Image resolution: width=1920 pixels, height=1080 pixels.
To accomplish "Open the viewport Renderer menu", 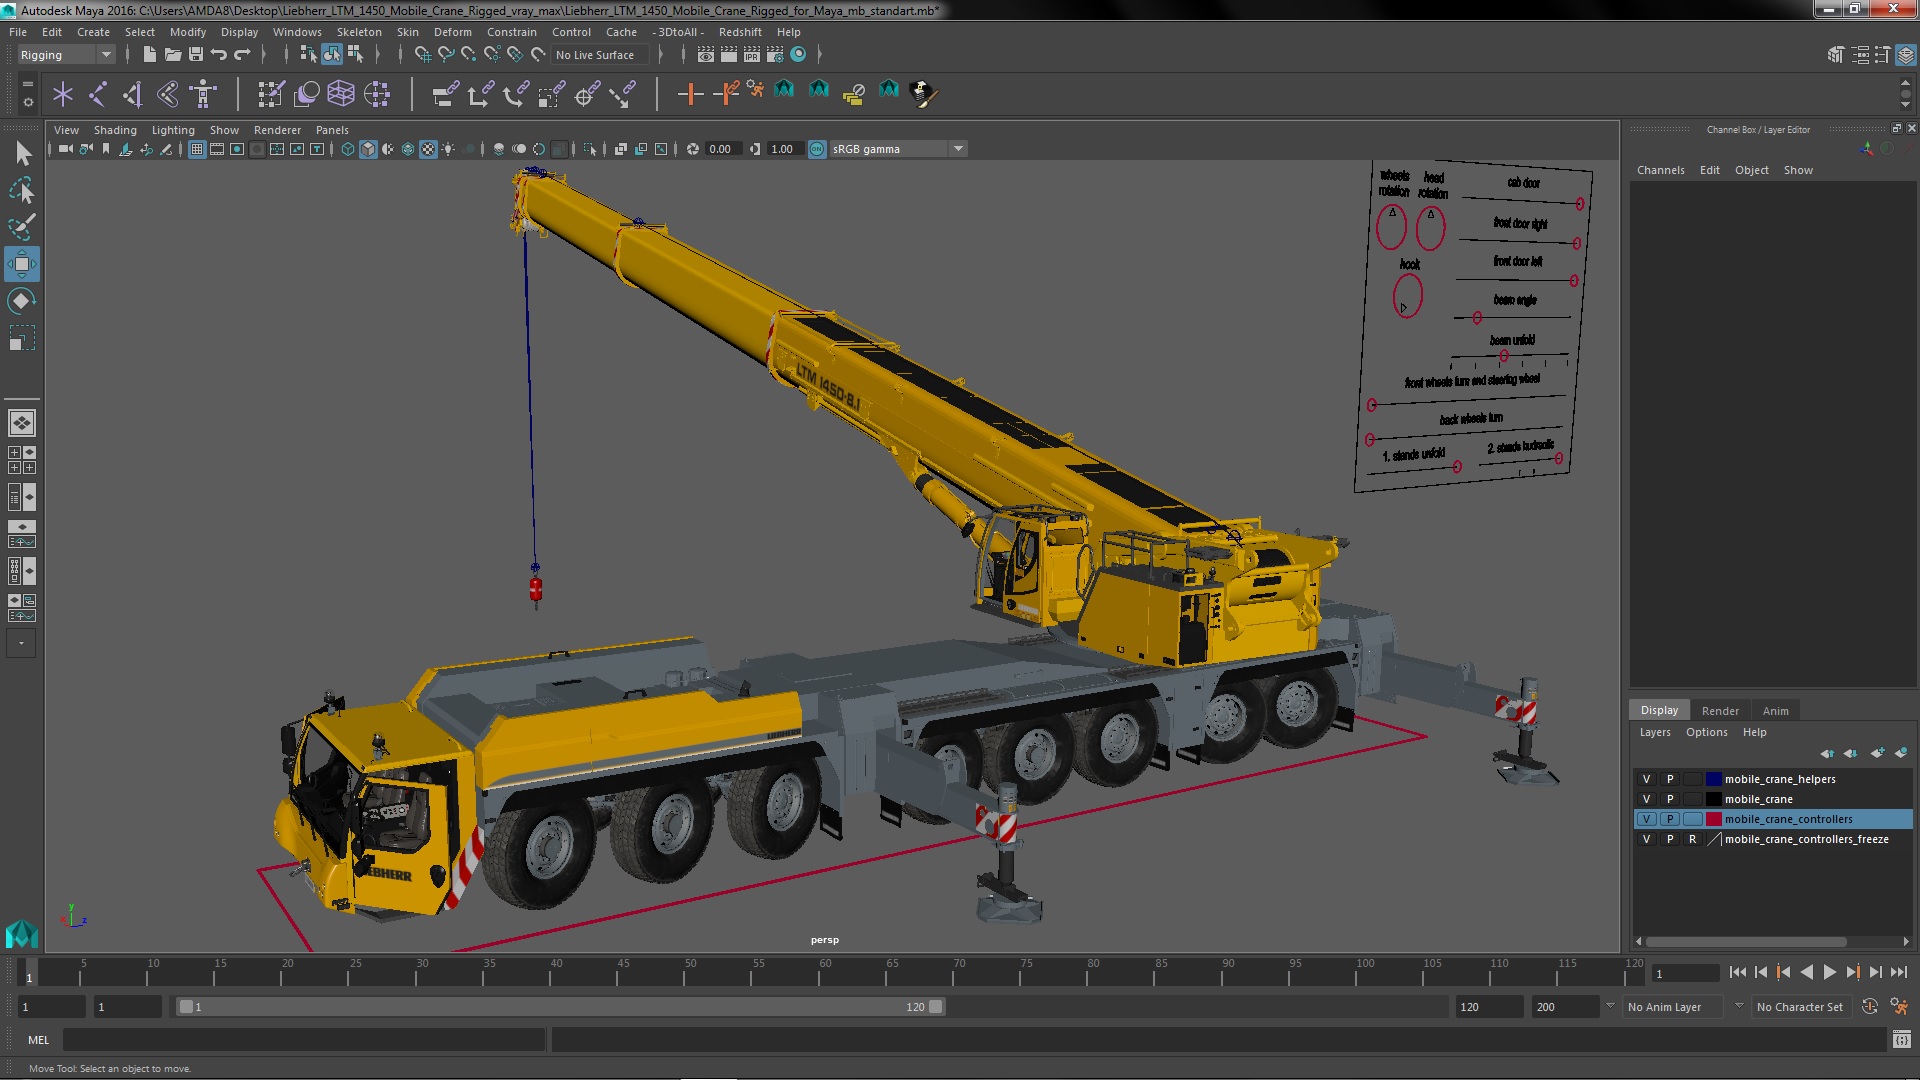I will tap(277, 130).
